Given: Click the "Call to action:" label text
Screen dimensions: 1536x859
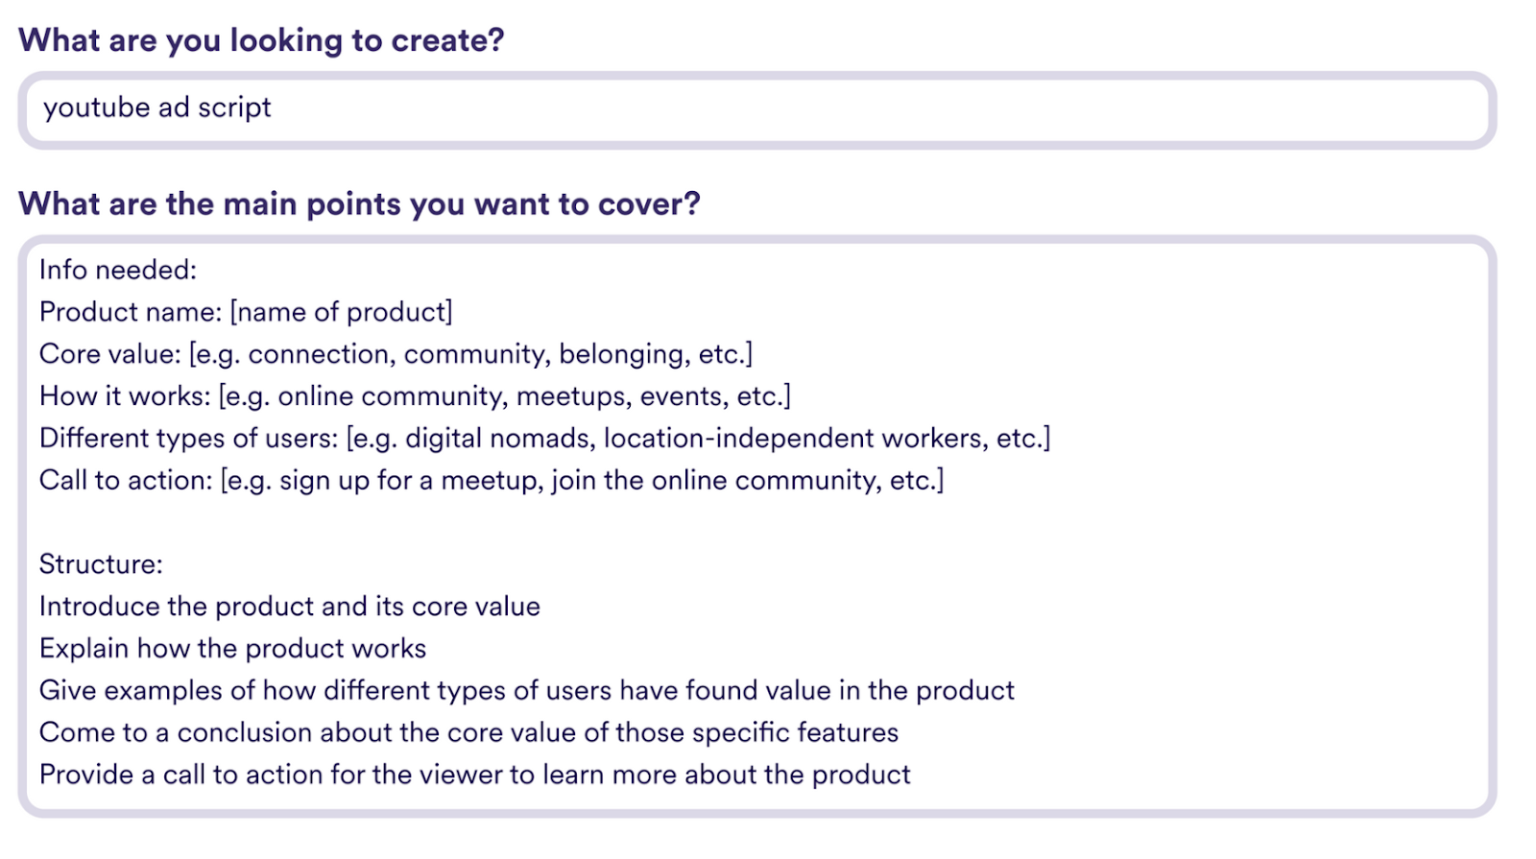Looking at the screenshot, I should (126, 480).
